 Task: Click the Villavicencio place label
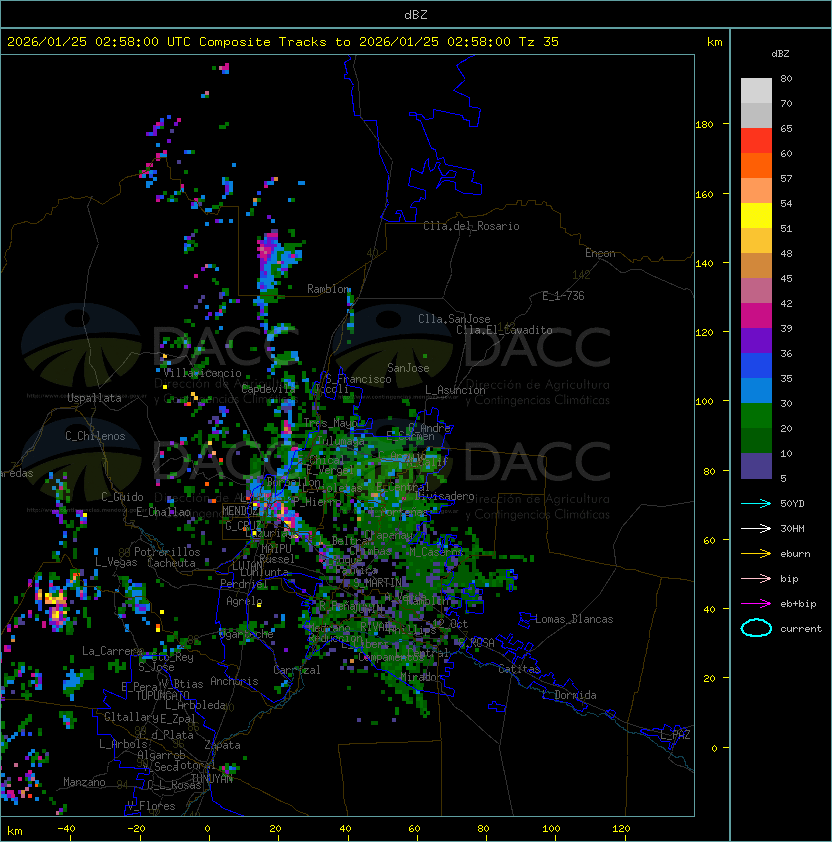(x=202, y=373)
